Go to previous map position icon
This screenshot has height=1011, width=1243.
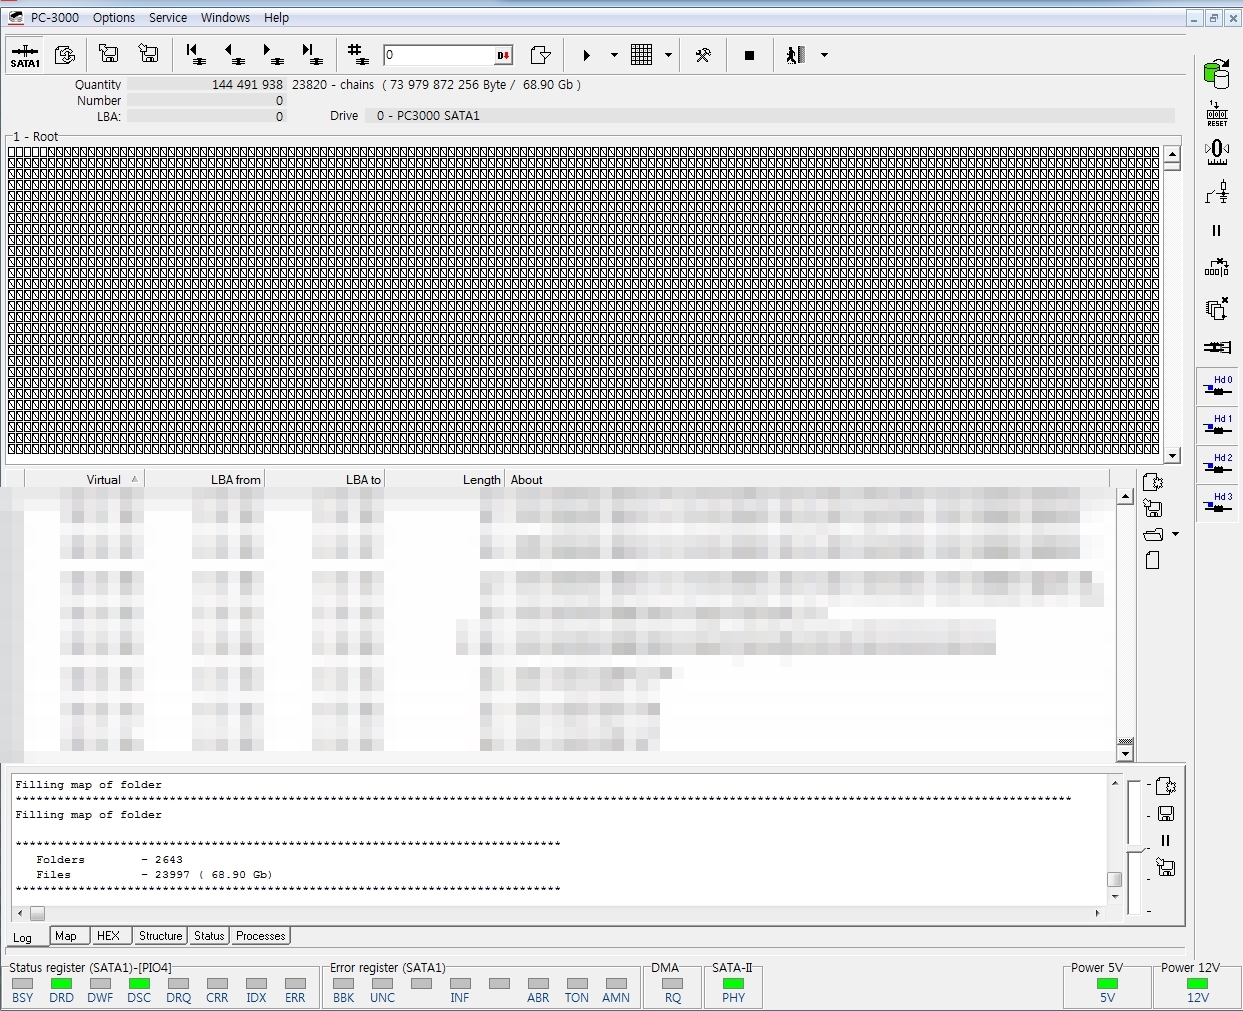[234, 54]
